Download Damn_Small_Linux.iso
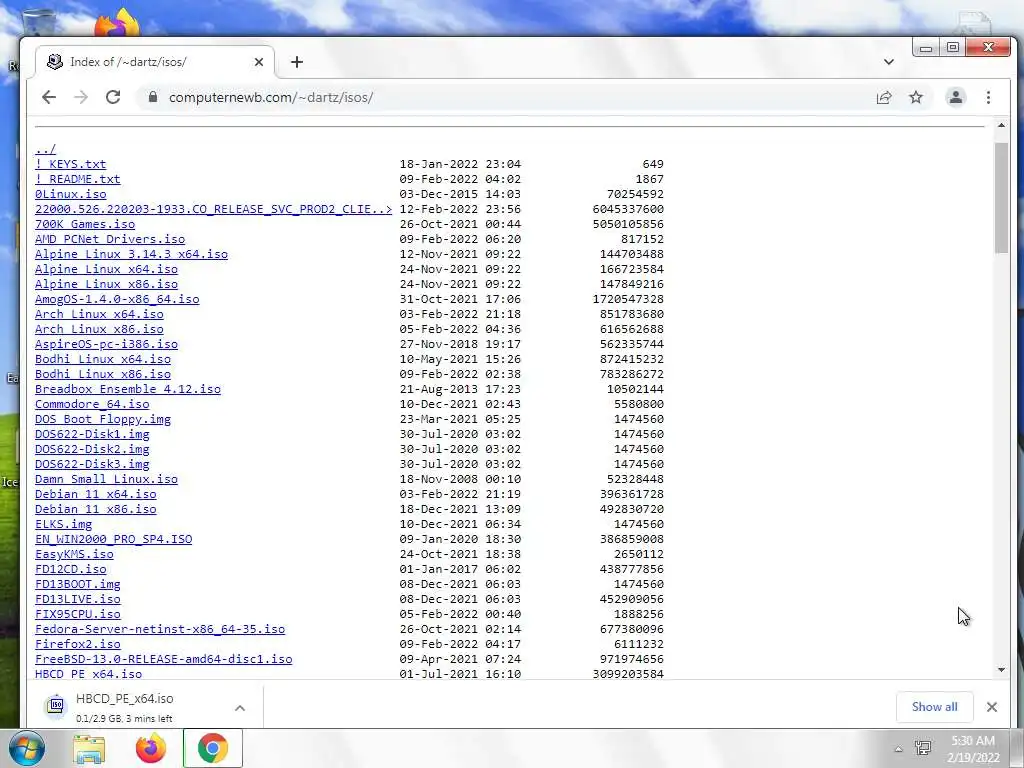Viewport: 1024px width, 768px height. (106, 479)
